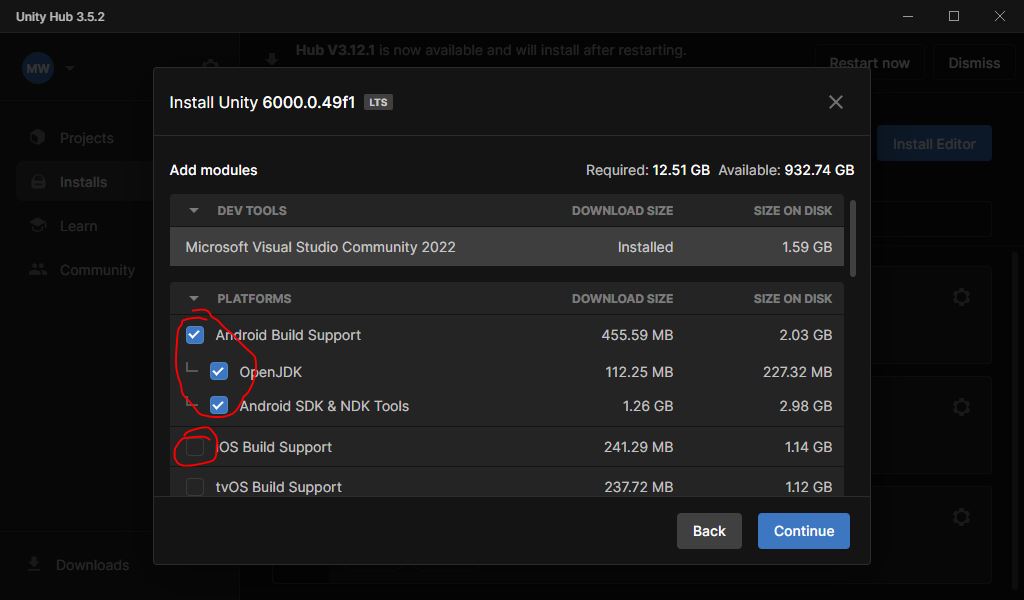
Task: Uncheck Android Build Support checkbox
Action: click(195, 335)
